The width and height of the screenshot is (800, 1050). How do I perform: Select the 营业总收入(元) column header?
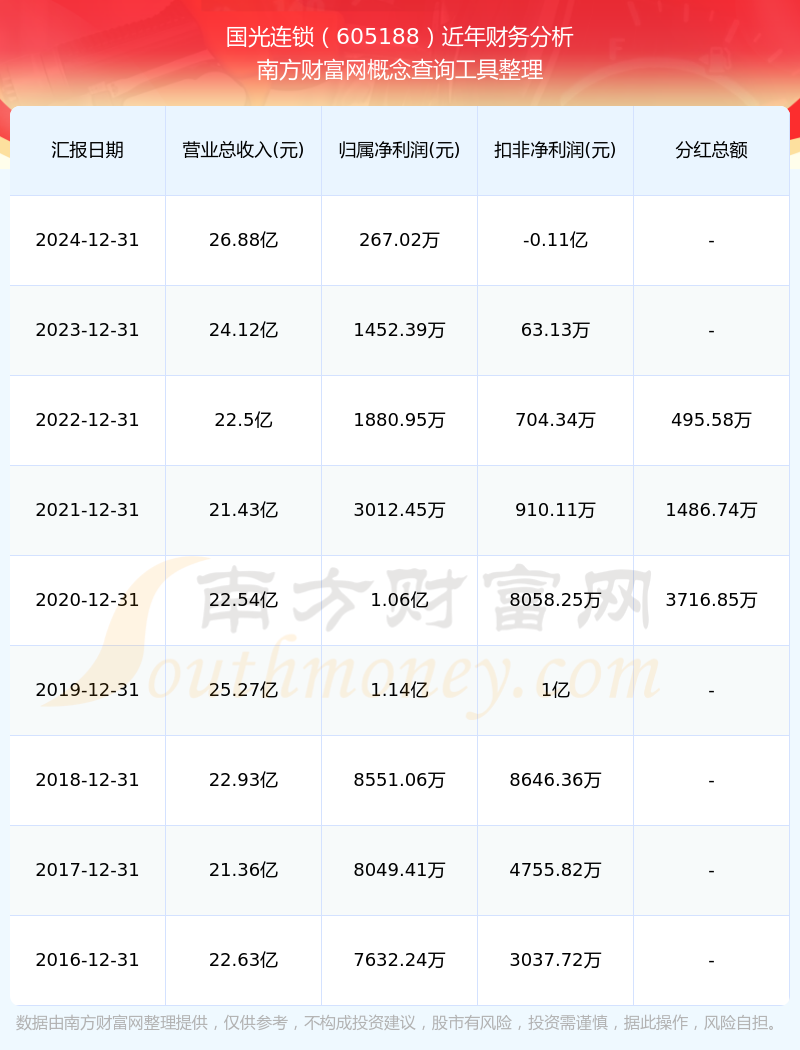[244, 150]
